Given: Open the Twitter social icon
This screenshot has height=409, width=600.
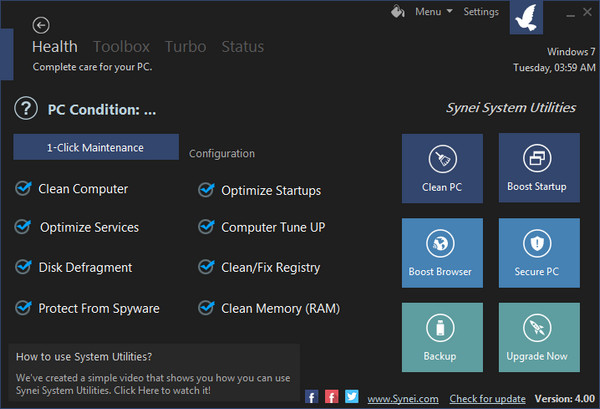Looking at the screenshot, I should coord(352,397).
